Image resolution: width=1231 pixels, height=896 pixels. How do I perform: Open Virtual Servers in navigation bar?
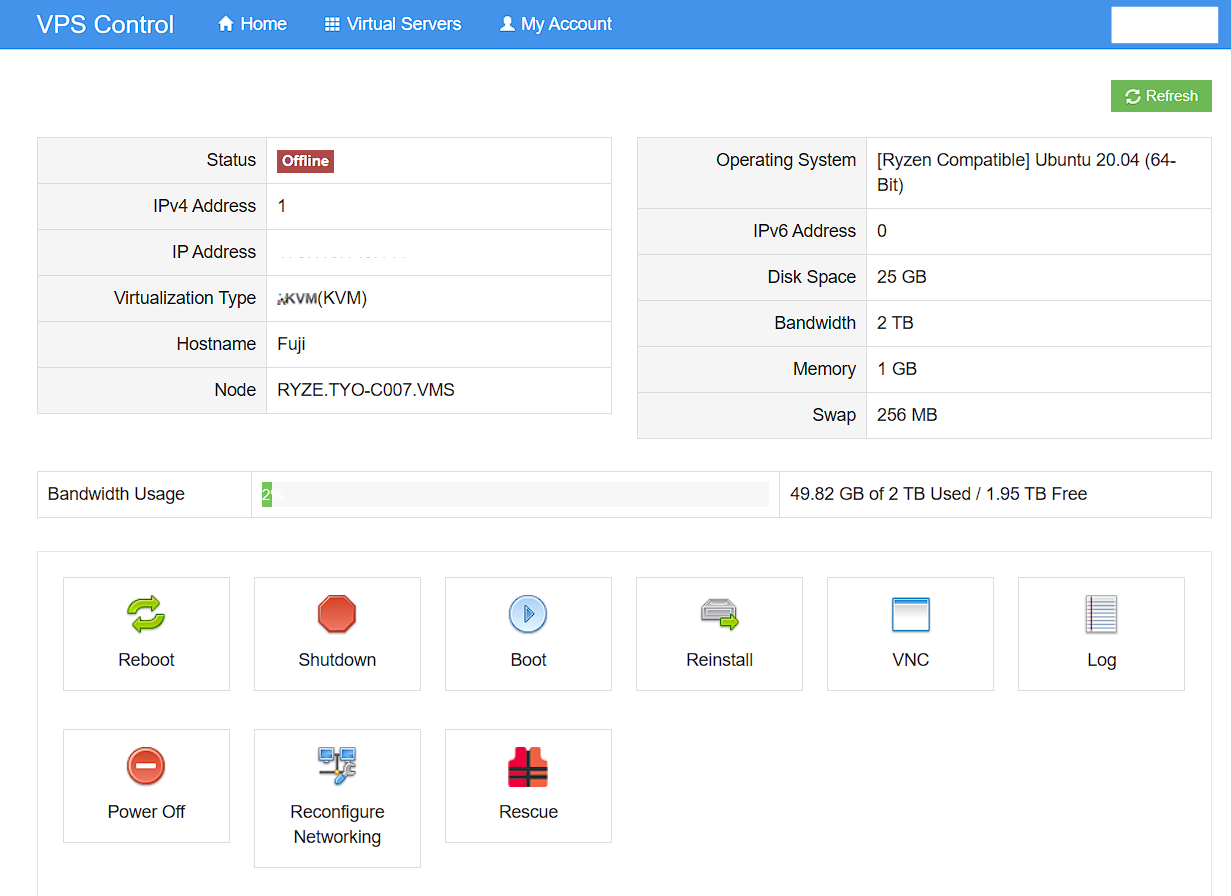pos(393,24)
